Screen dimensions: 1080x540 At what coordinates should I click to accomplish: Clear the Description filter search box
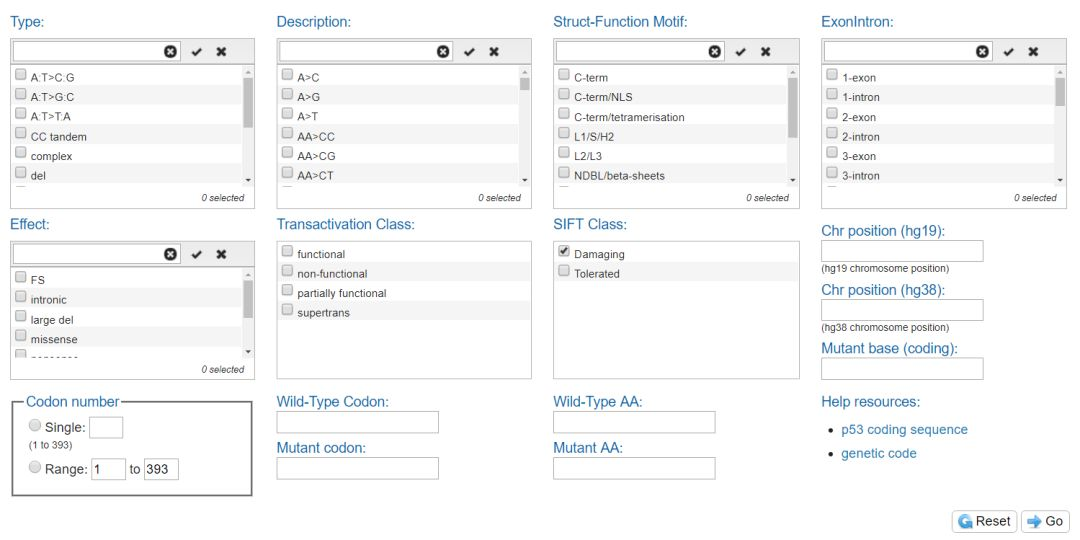(443, 51)
